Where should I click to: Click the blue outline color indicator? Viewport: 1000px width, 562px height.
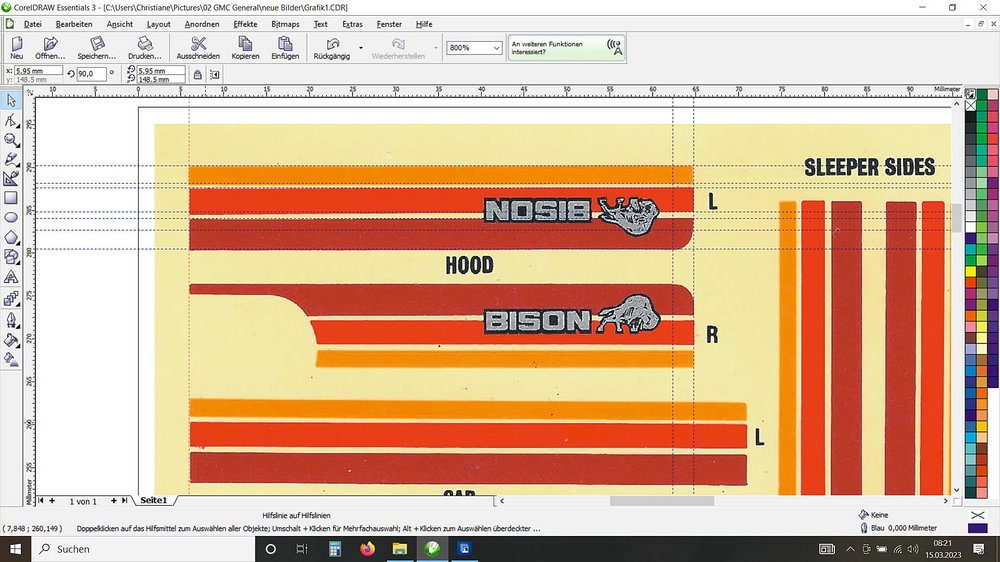[x=978, y=528]
